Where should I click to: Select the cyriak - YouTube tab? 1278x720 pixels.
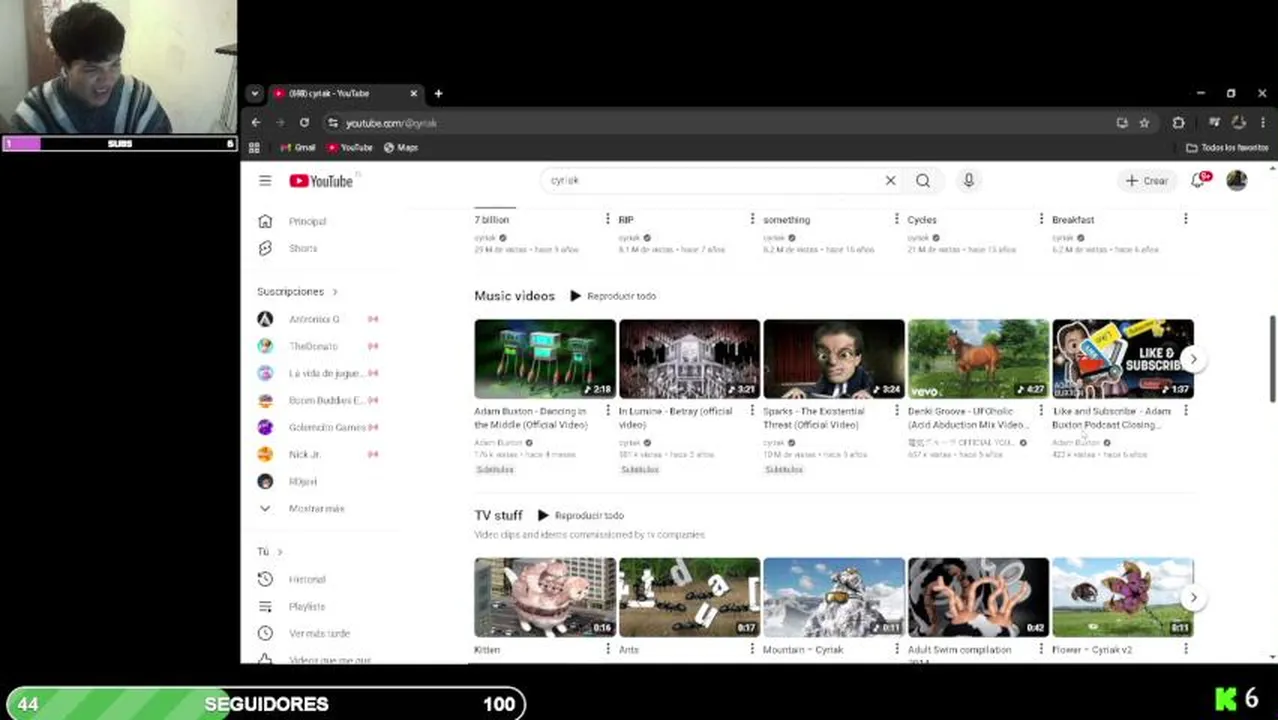click(x=345, y=93)
